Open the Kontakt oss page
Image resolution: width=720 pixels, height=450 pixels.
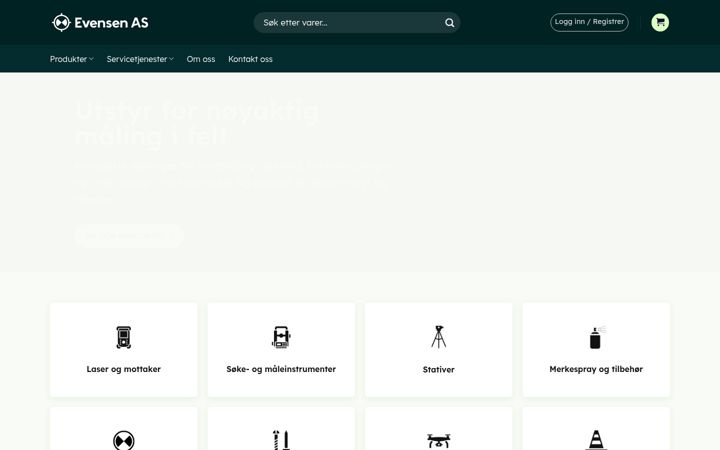[250, 59]
